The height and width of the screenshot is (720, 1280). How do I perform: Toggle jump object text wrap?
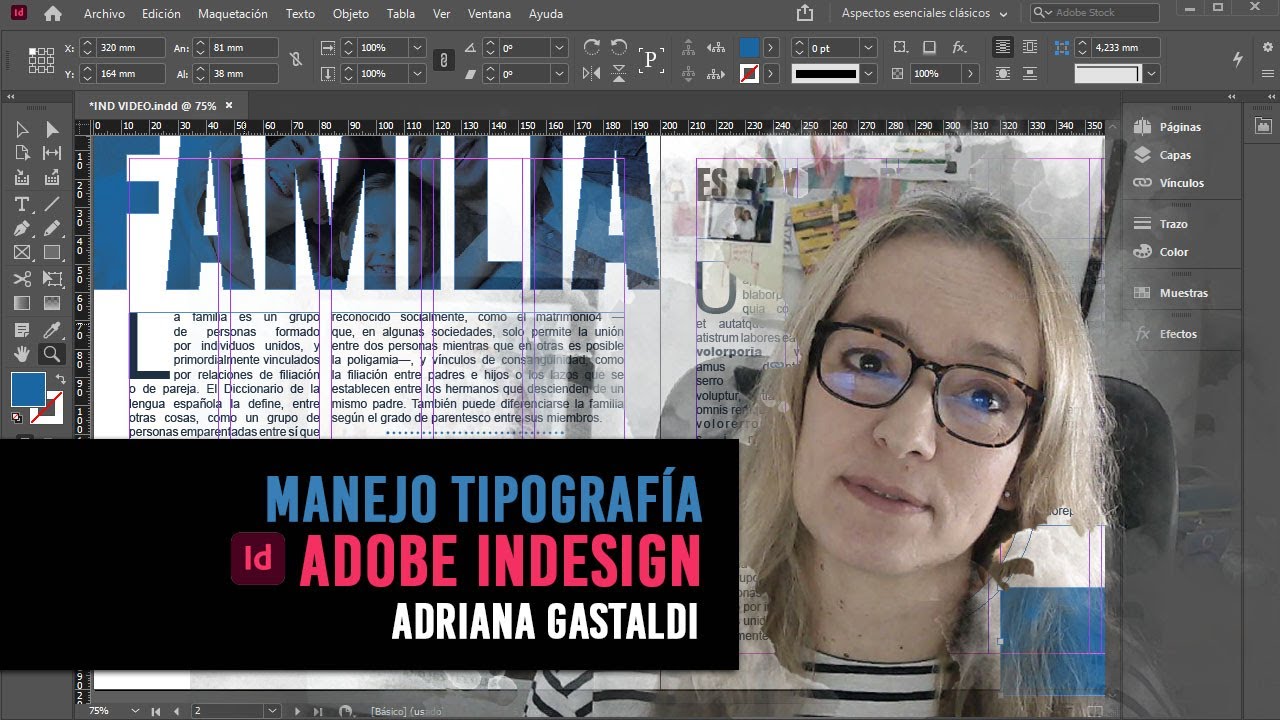1030,74
